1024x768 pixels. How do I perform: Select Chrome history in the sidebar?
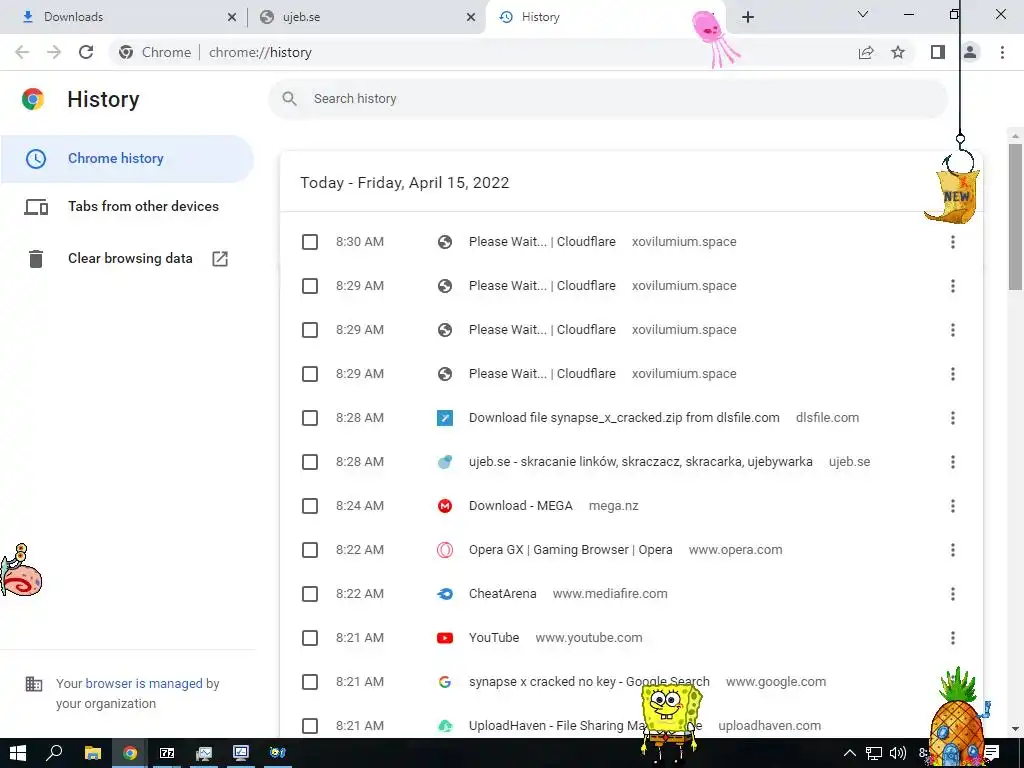pyautogui.click(x=127, y=159)
